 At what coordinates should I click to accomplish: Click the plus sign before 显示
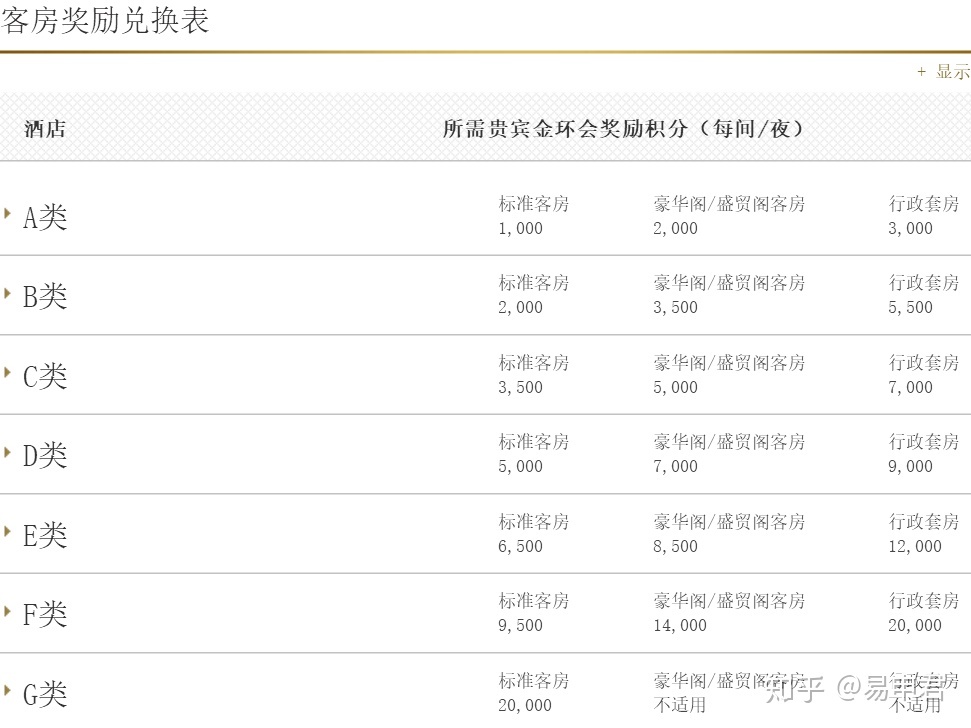(x=919, y=72)
